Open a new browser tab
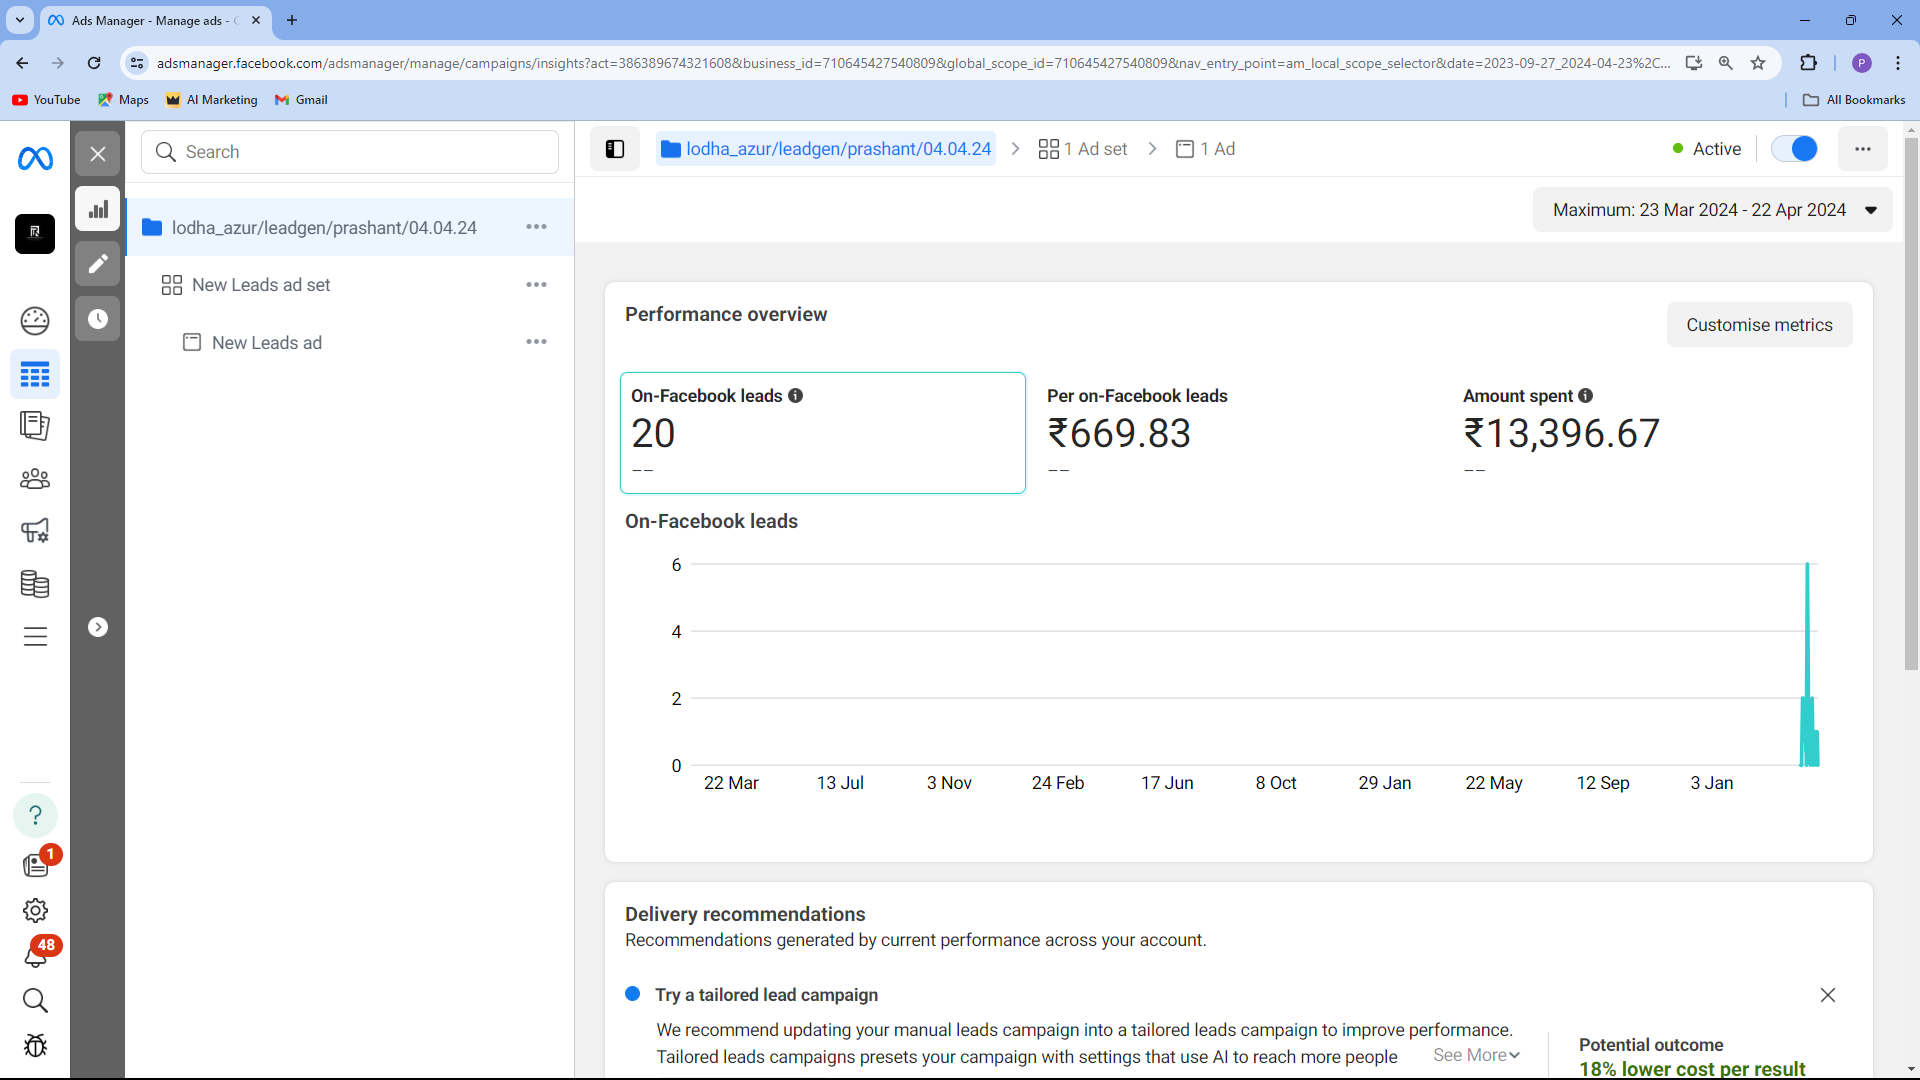 (x=292, y=20)
